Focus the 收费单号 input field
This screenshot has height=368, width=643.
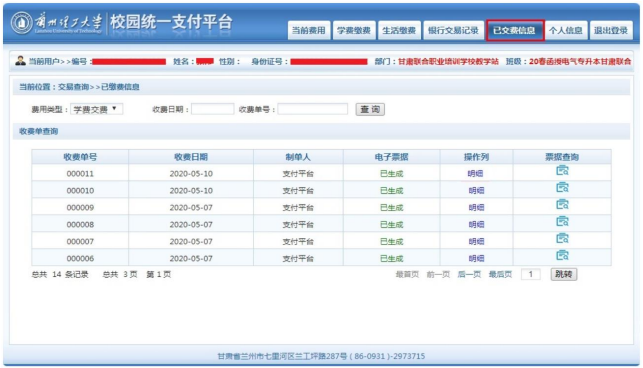pyautogui.click(x=312, y=109)
